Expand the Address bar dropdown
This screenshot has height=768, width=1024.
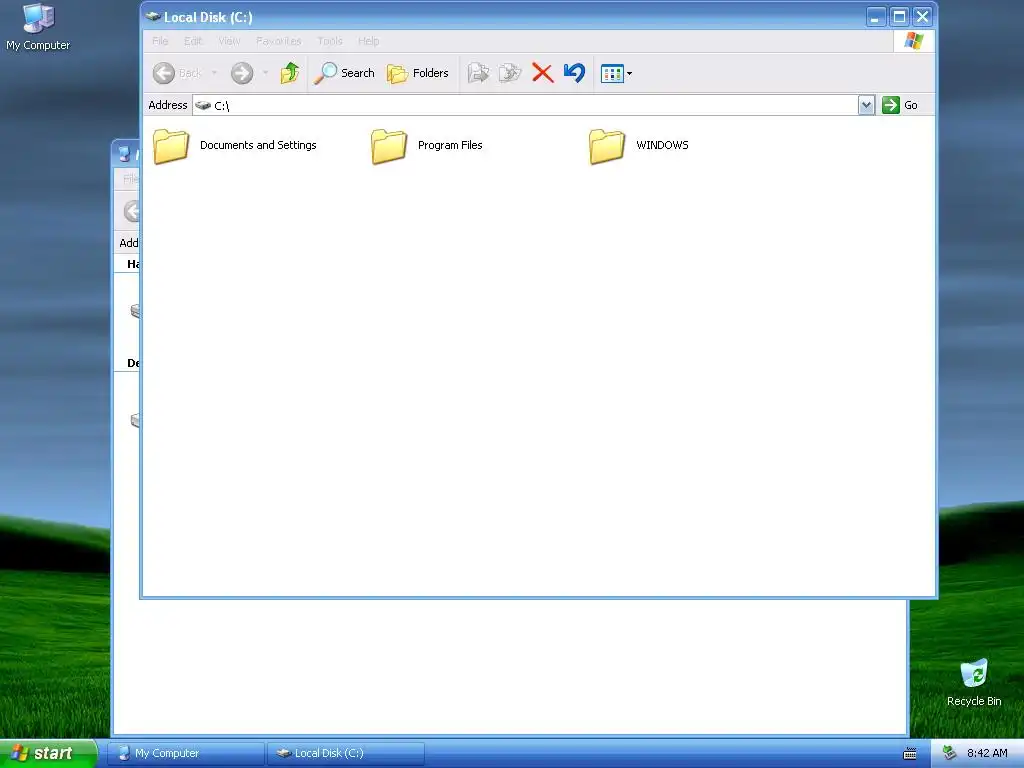click(866, 105)
